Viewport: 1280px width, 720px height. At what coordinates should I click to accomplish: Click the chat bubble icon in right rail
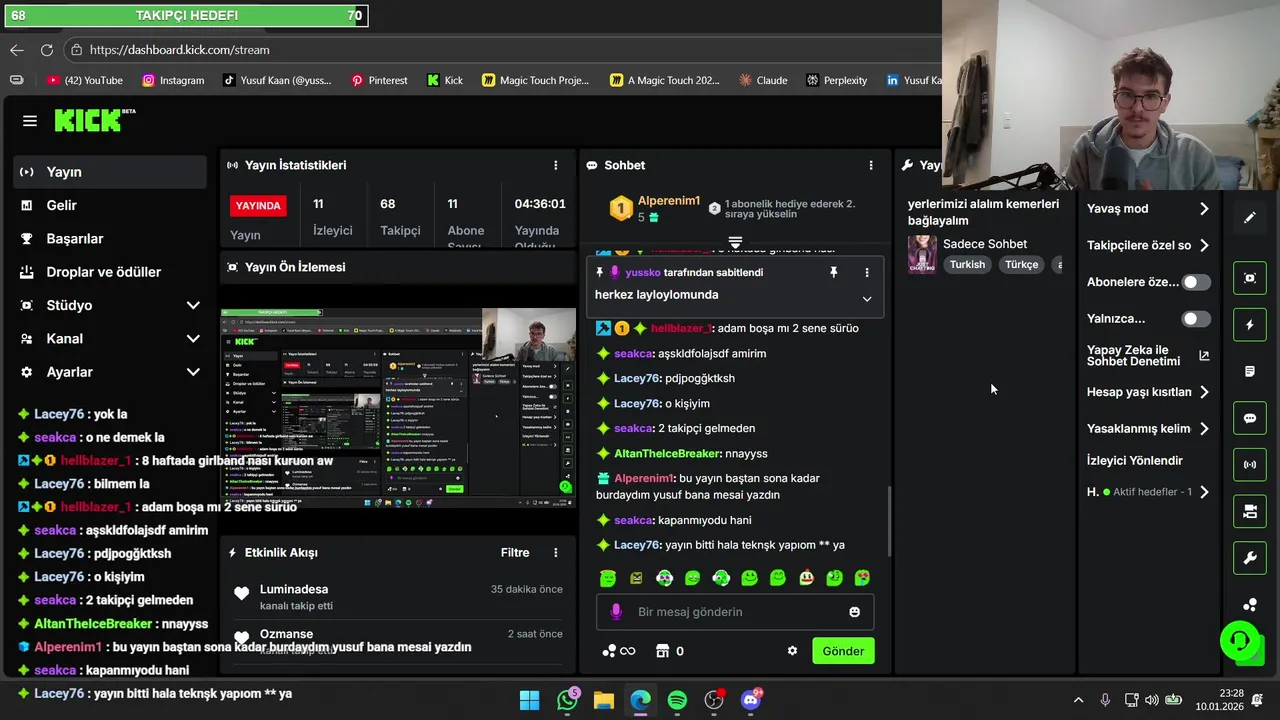coord(1250,418)
